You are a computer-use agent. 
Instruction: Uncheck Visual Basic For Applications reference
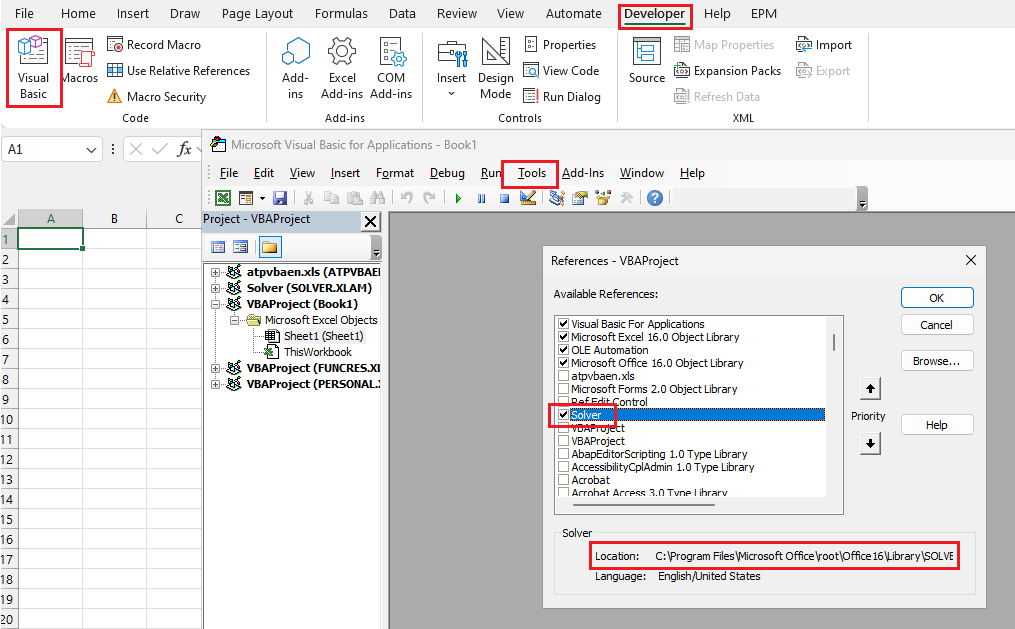pos(563,324)
